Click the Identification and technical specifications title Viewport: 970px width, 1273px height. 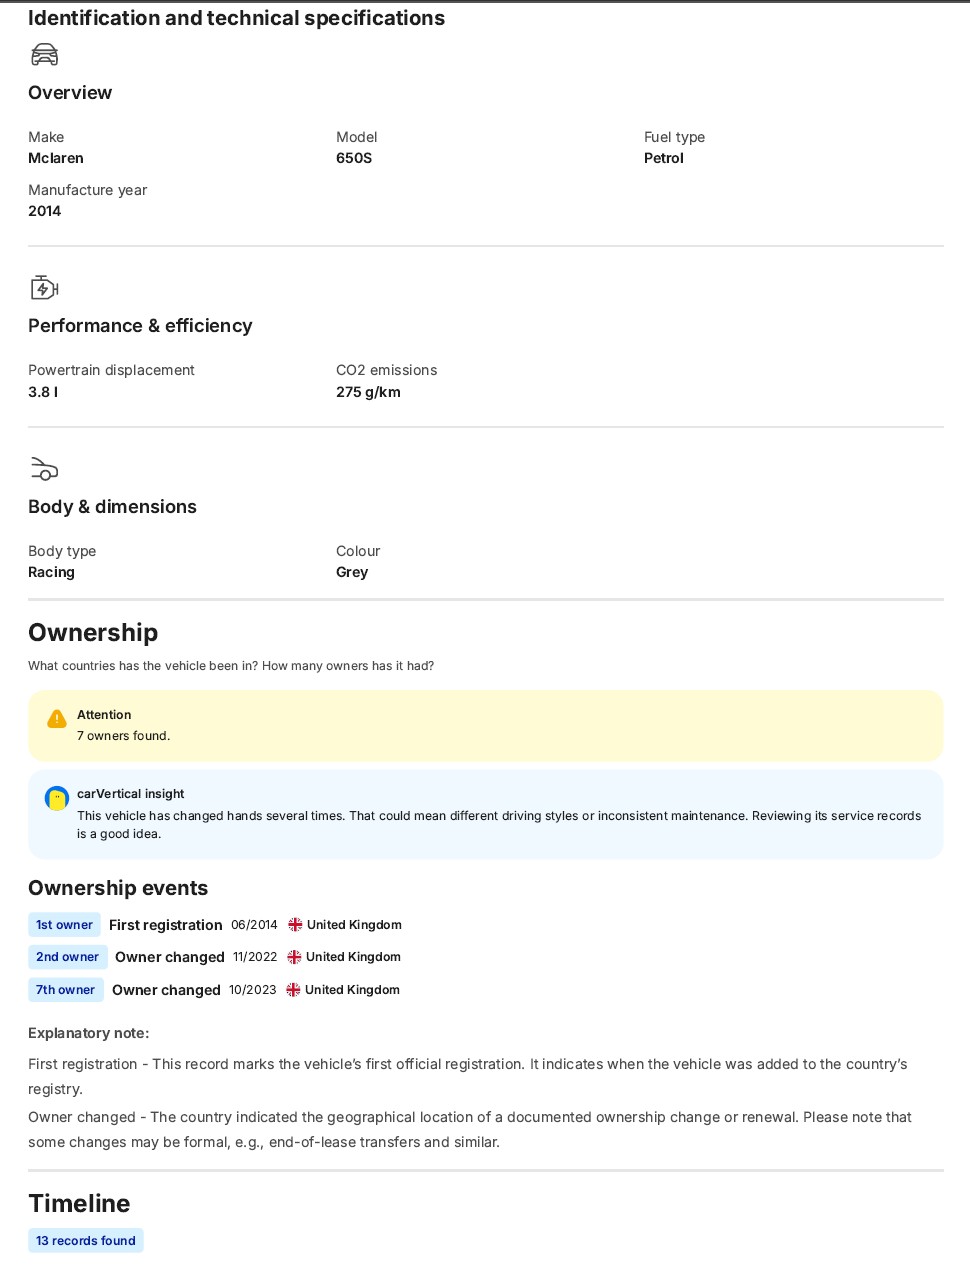(x=237, y=18)
